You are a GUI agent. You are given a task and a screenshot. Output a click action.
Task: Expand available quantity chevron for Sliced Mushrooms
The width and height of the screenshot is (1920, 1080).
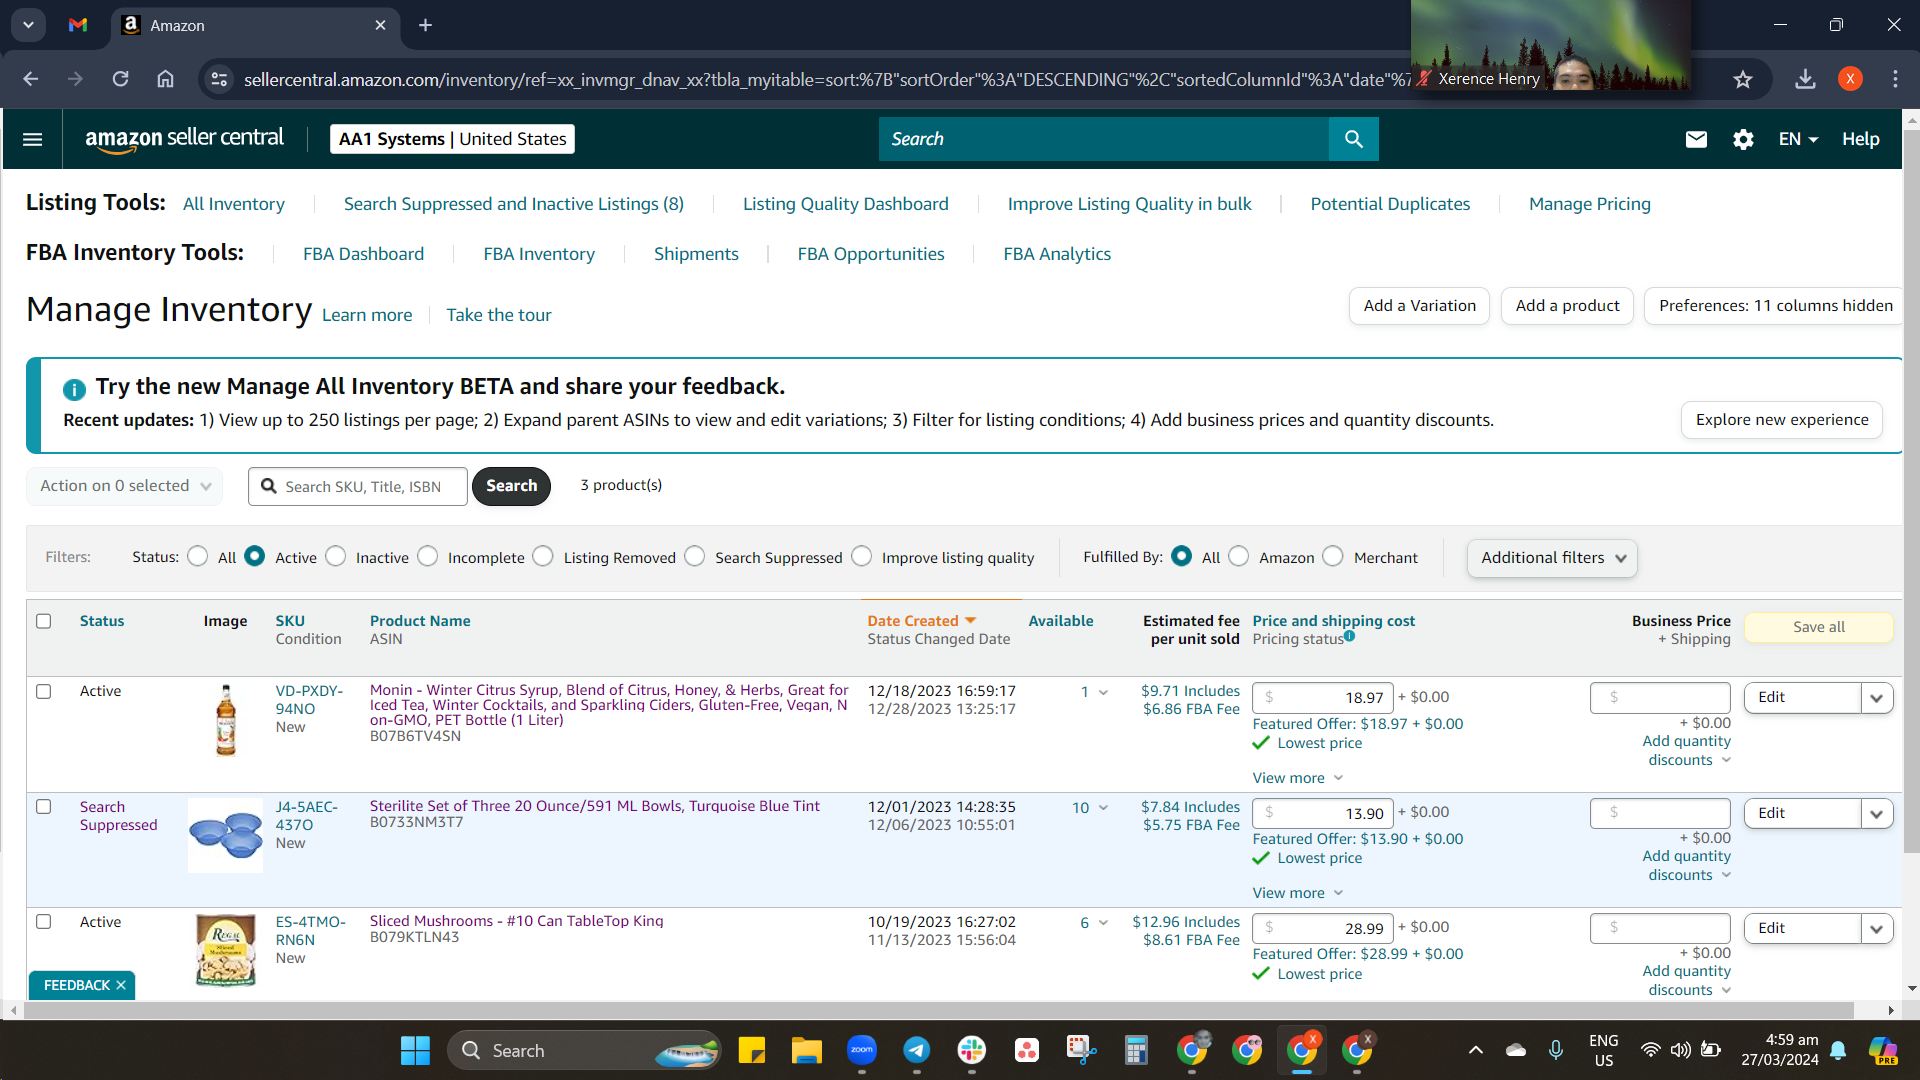1103,923
